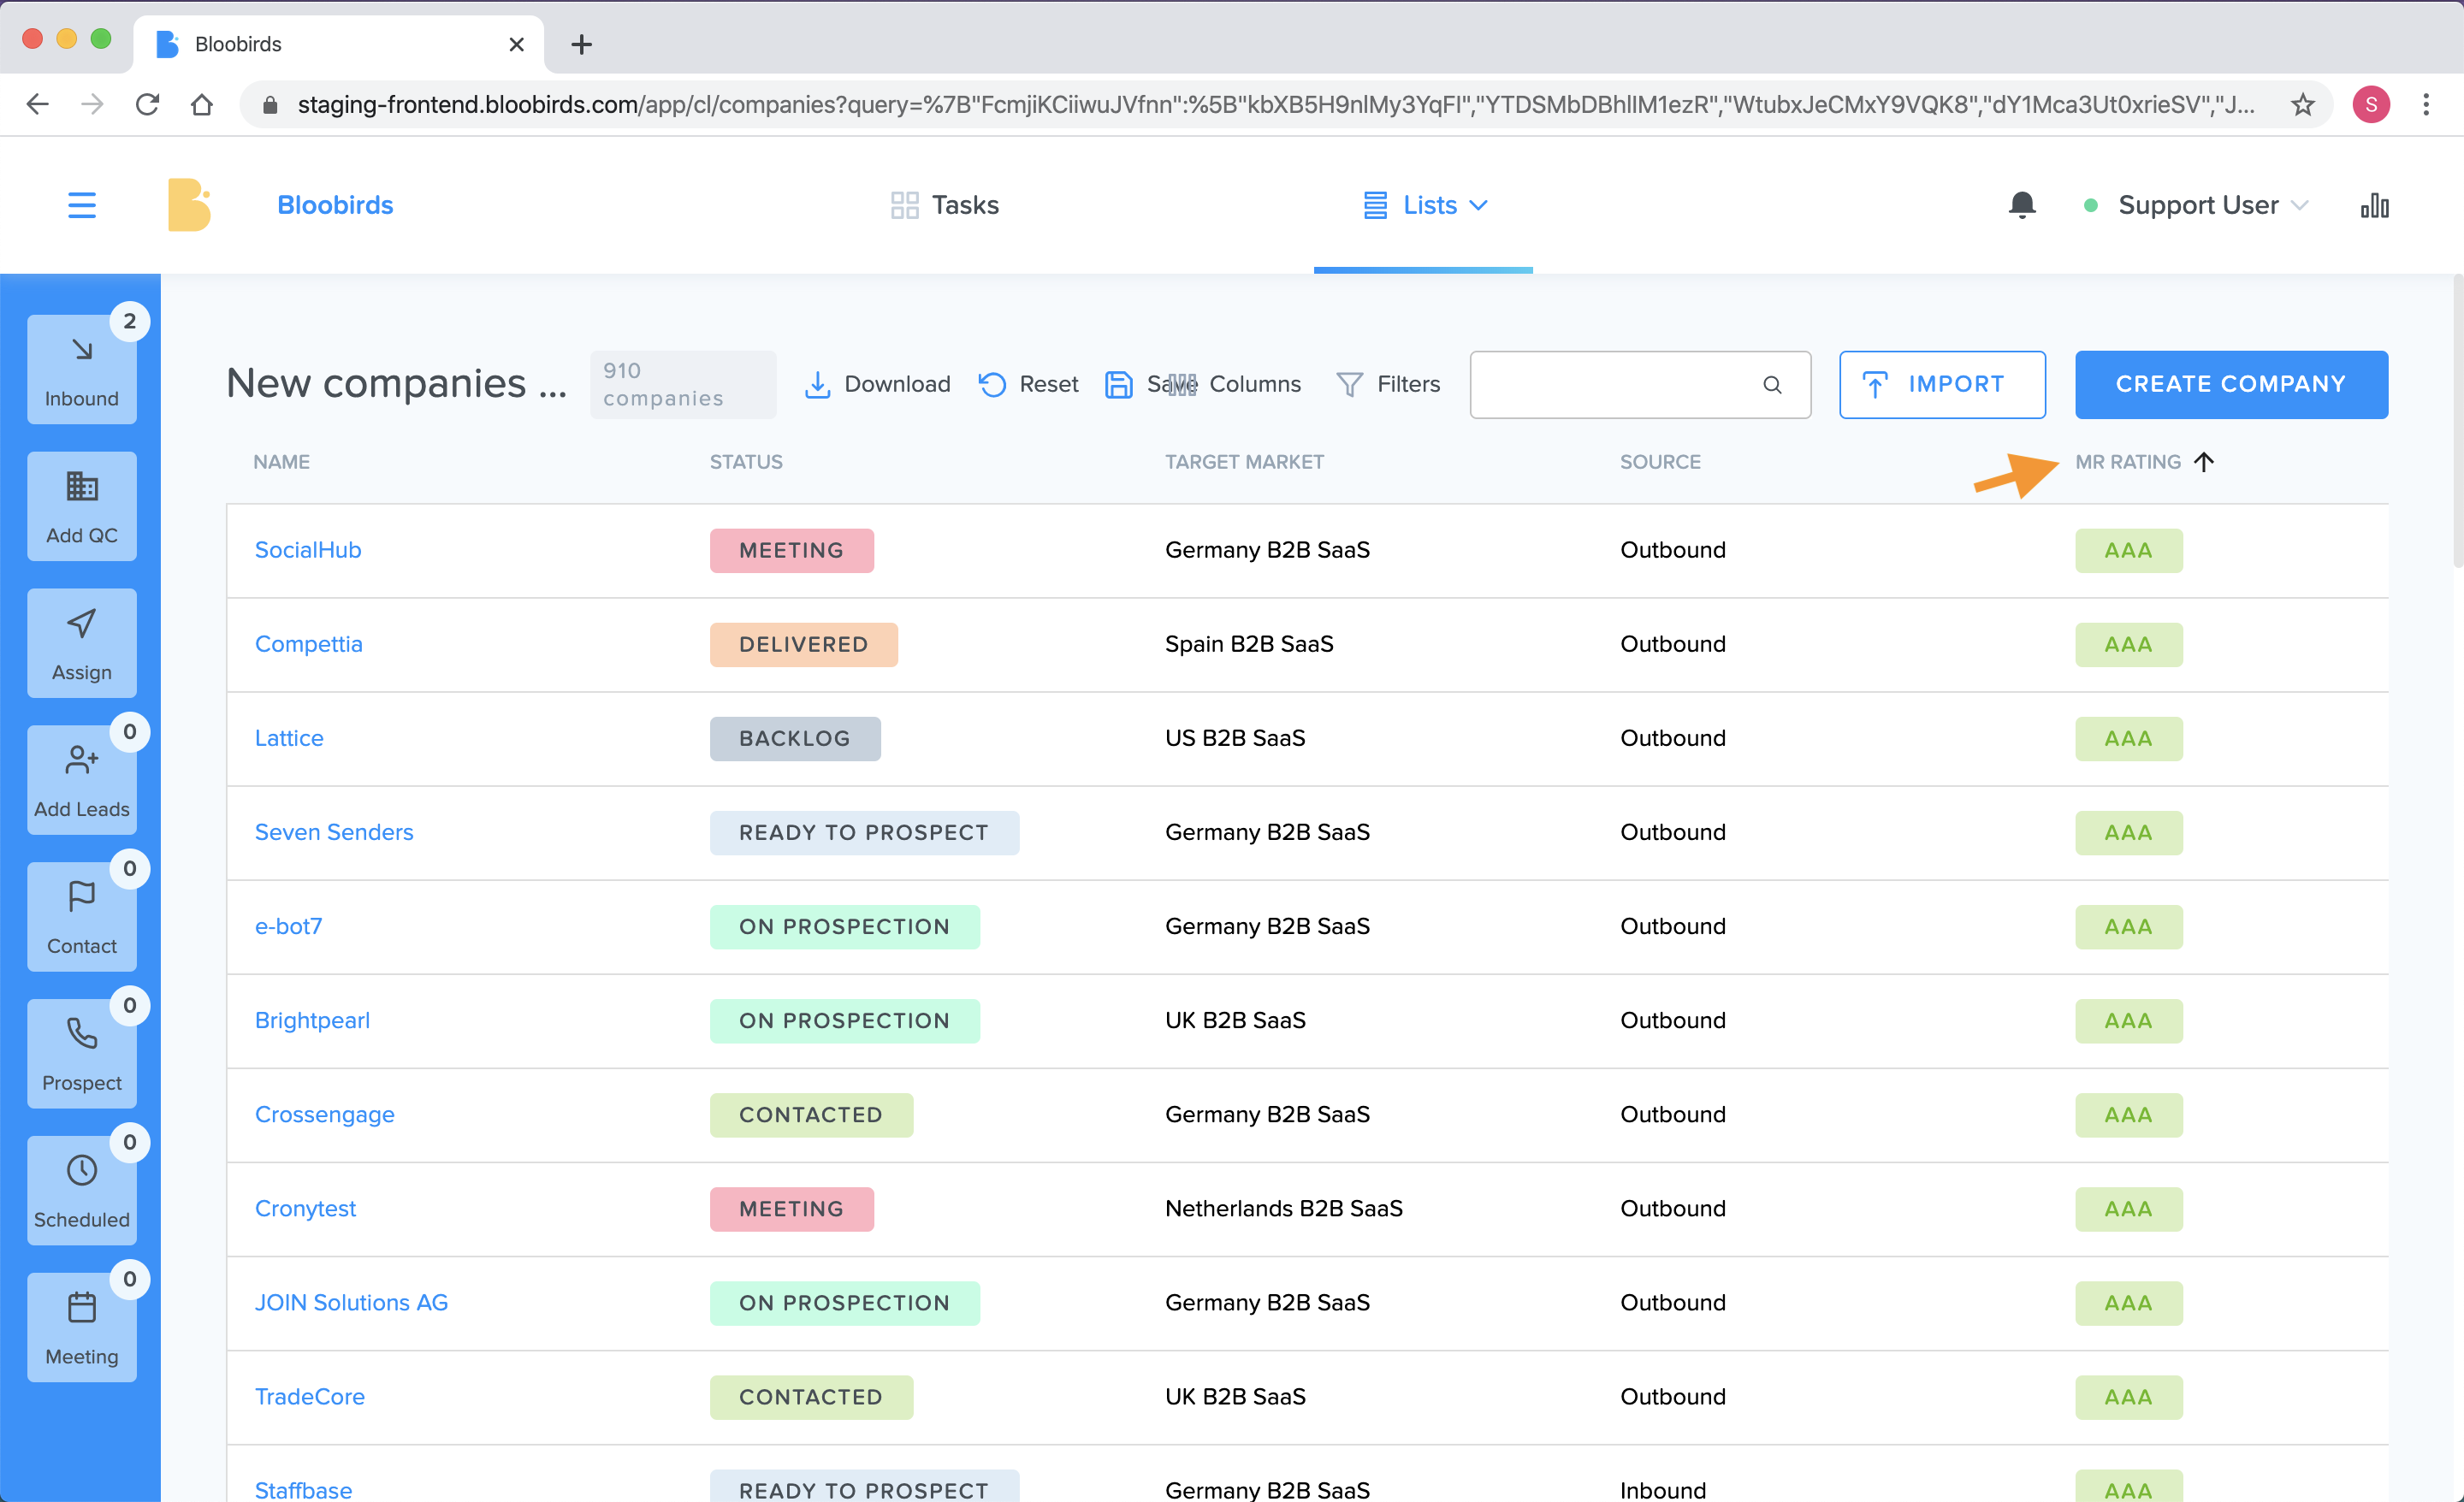Open the Cronytest company
Image resolution: width=2464 pixels, height=1502 pixels.
point(305,1208)
